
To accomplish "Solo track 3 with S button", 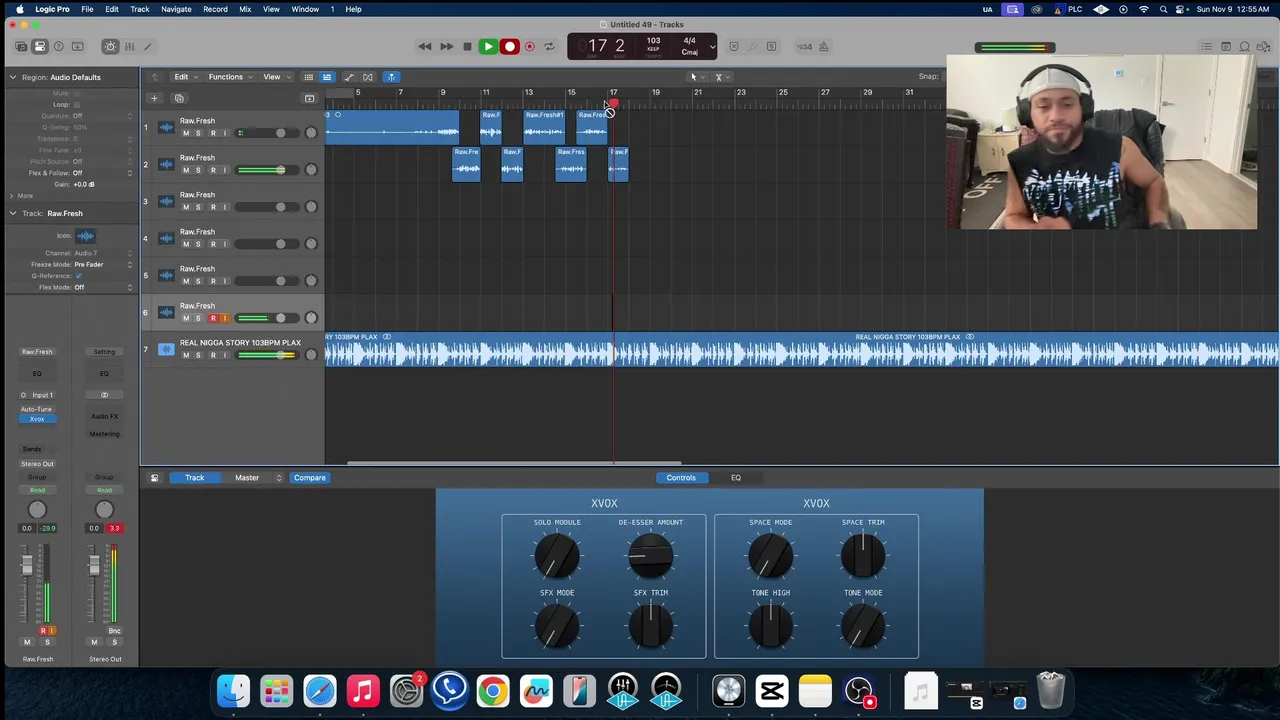I will [198, 207].
